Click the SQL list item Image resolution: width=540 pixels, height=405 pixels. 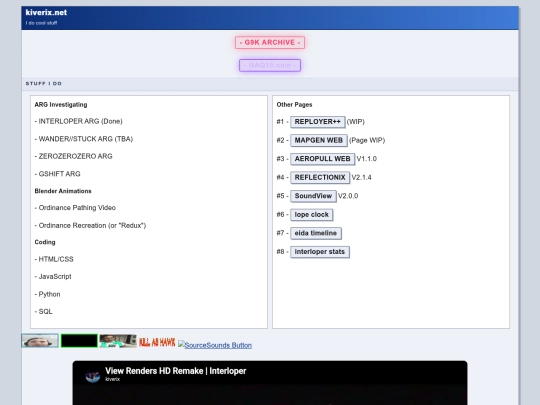coord(43,312)
